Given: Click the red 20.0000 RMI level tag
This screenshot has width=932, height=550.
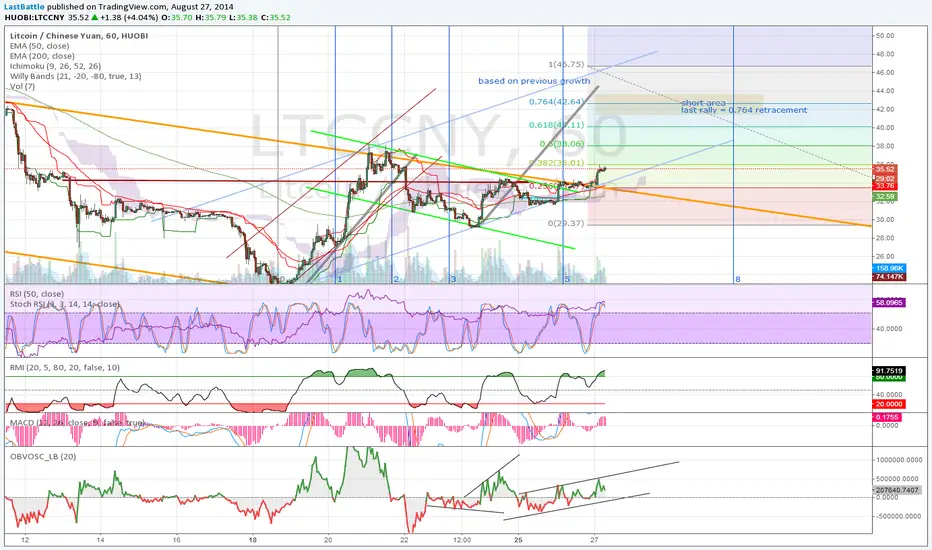Looking at the screenshot, I should click(889, 404).
